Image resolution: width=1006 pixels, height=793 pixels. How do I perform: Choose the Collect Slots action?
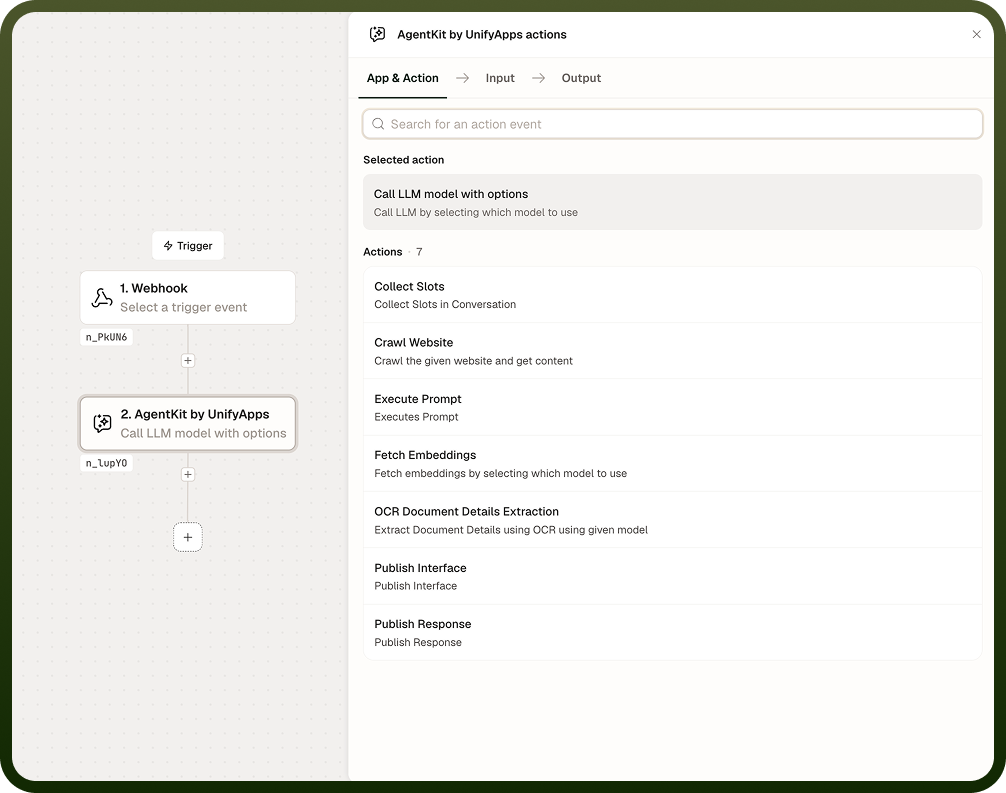click(672, 295)
